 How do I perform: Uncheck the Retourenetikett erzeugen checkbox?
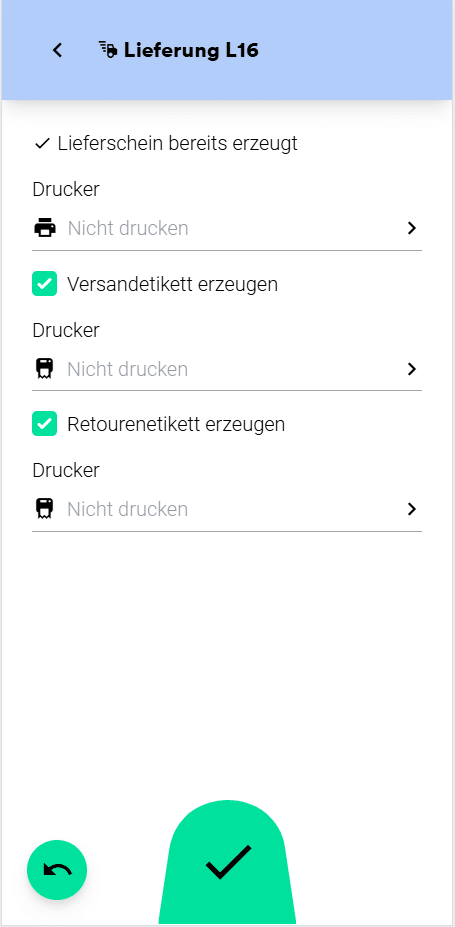click(x=44, y=424)
